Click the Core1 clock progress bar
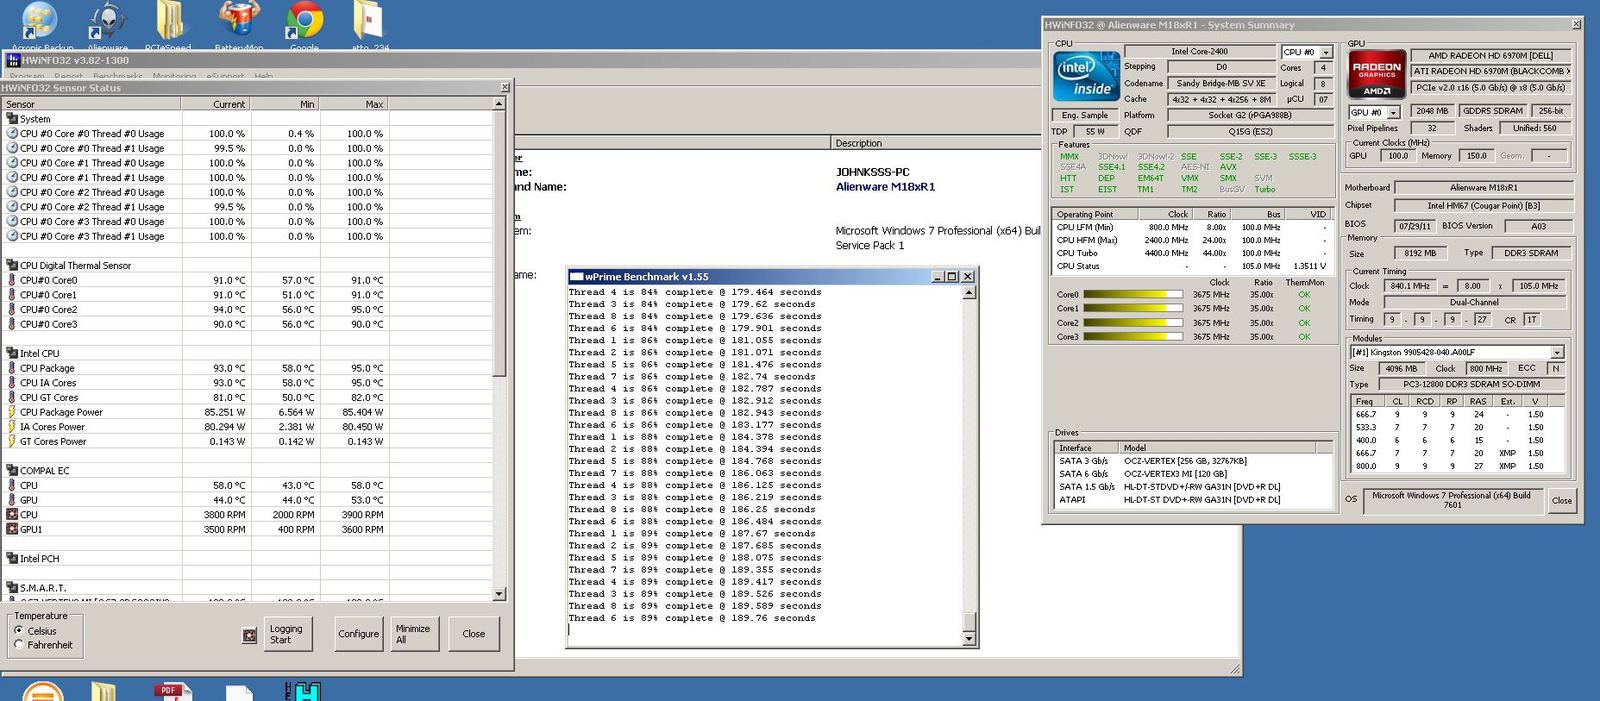 pos(1133,309)
